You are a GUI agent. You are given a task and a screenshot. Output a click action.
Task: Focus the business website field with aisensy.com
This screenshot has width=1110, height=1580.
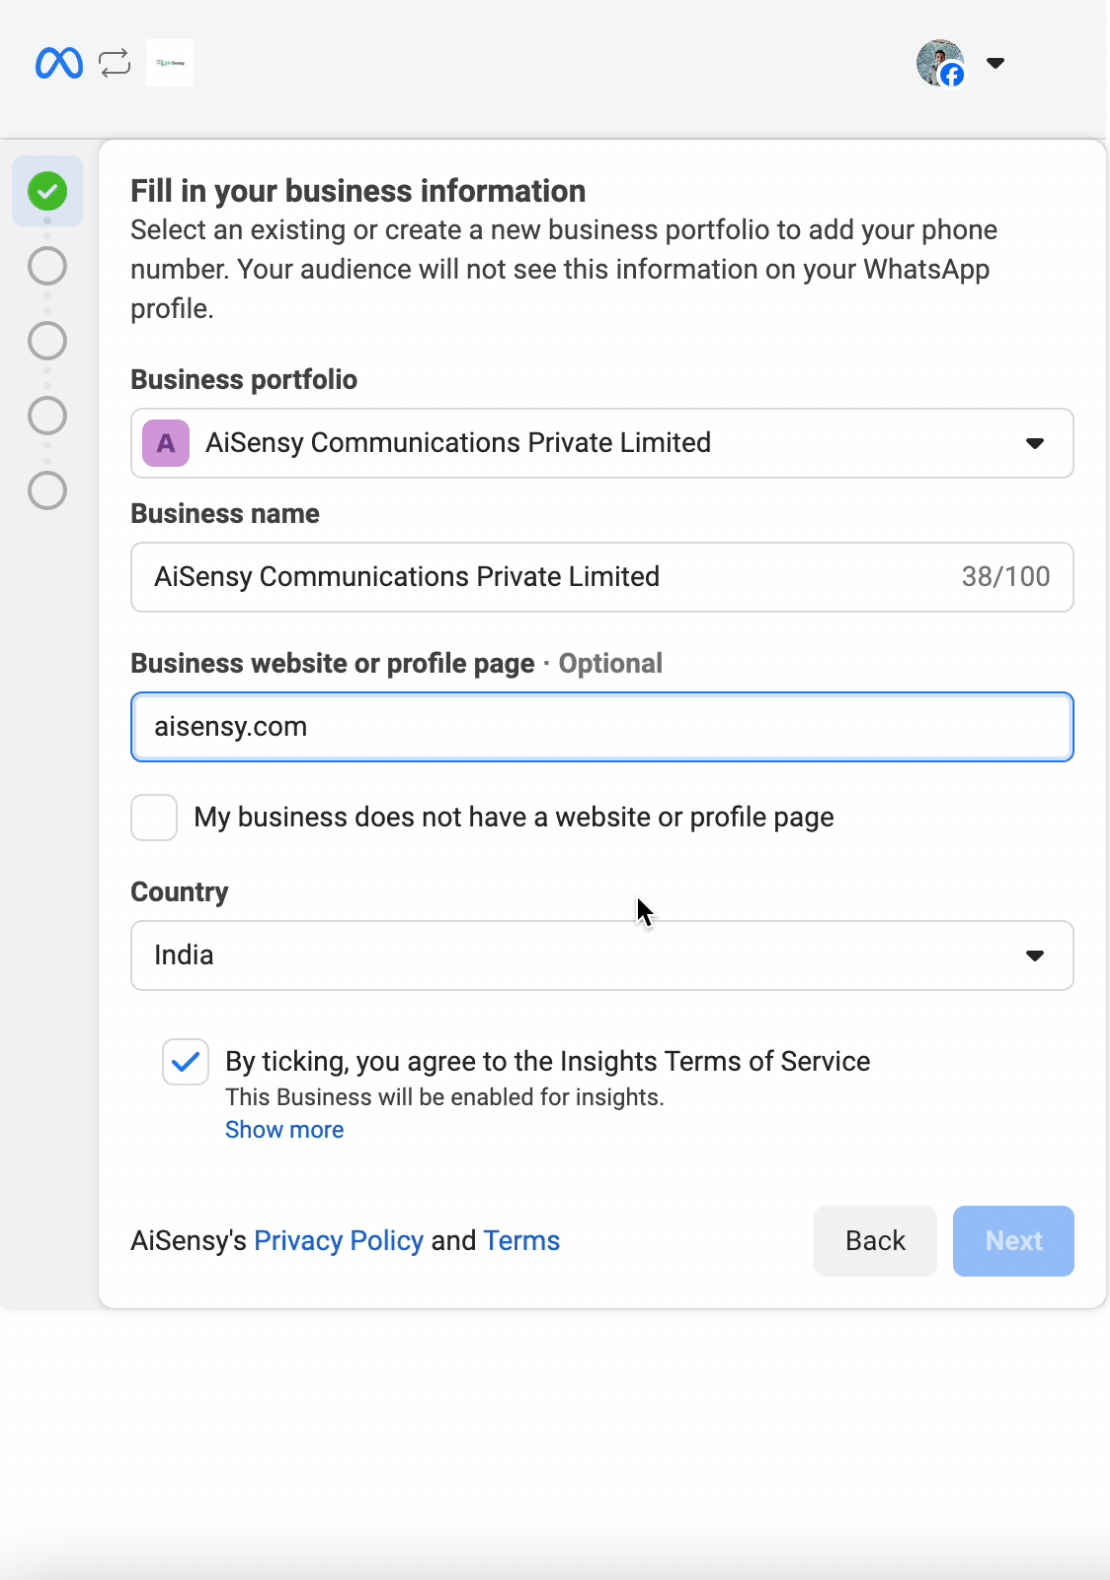(602, 727)
